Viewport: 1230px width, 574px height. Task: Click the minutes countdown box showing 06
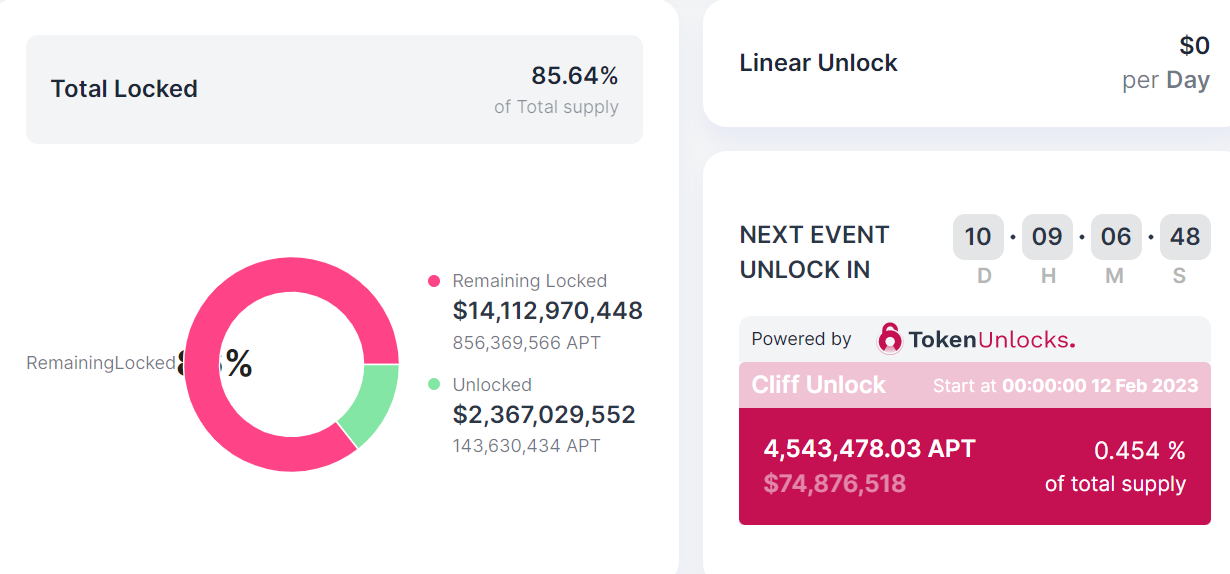point(1116,237)
